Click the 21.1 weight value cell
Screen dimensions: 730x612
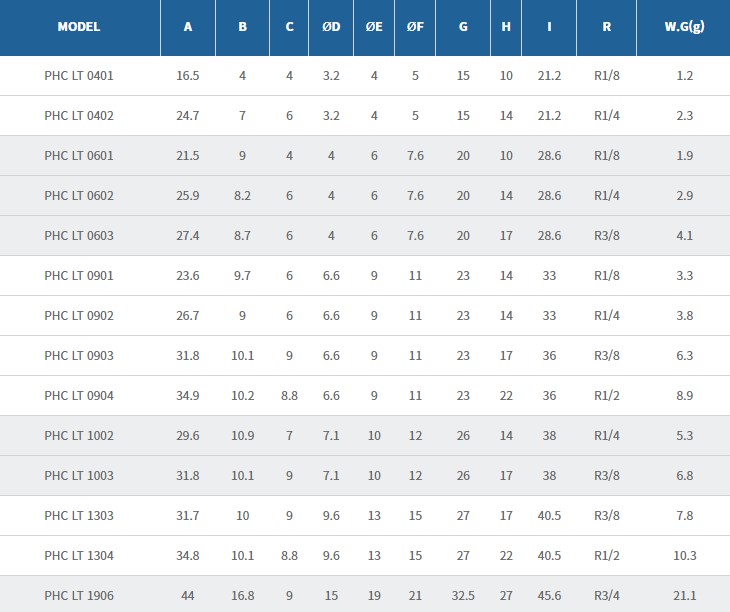click(684, 596)
